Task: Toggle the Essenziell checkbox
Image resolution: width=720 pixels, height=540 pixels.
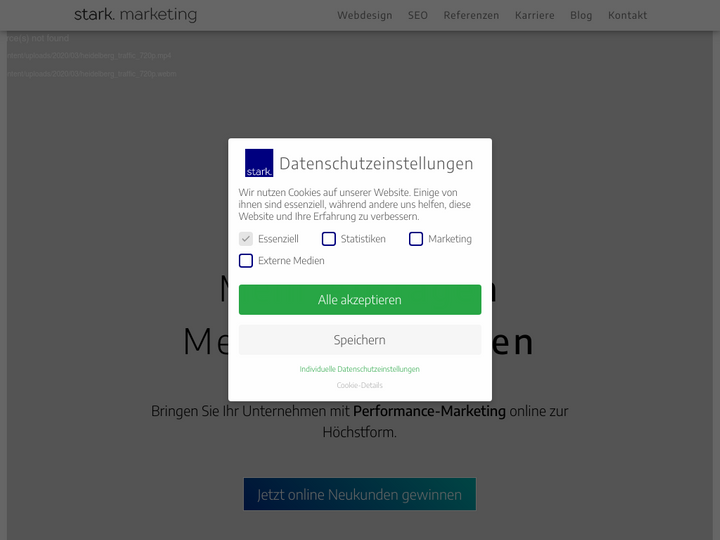Action: pyautogui.click(x=246, y=239)
